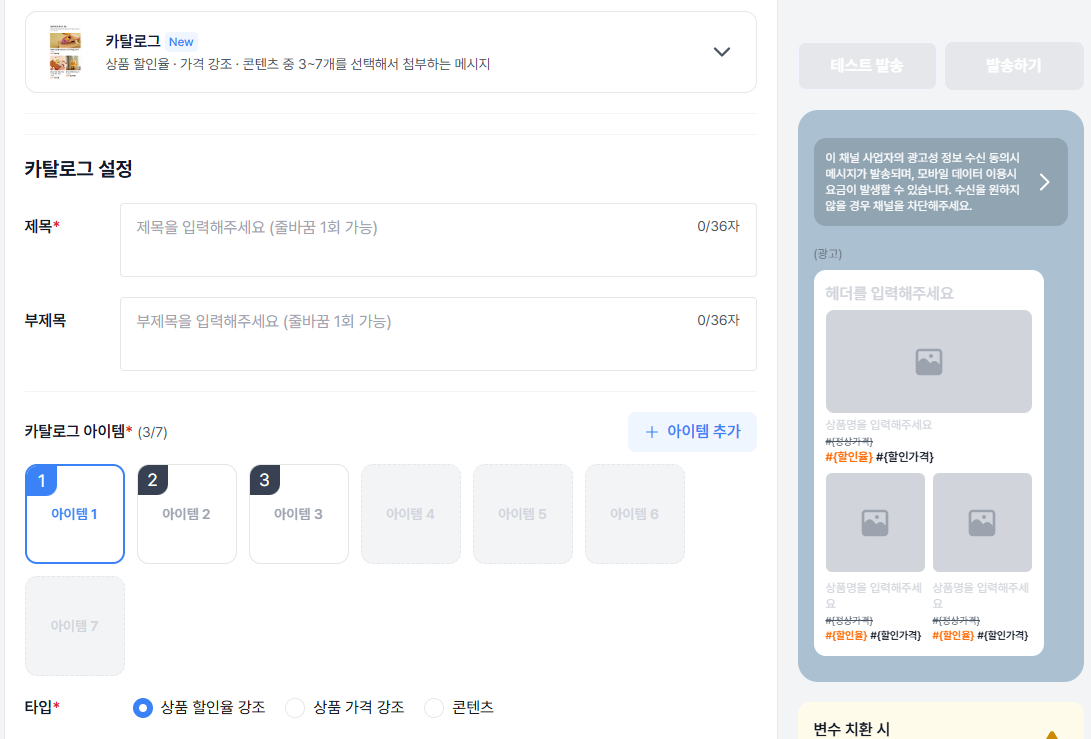
Task: Click the 부제목 subtitle input field
Action: point(438,334)
